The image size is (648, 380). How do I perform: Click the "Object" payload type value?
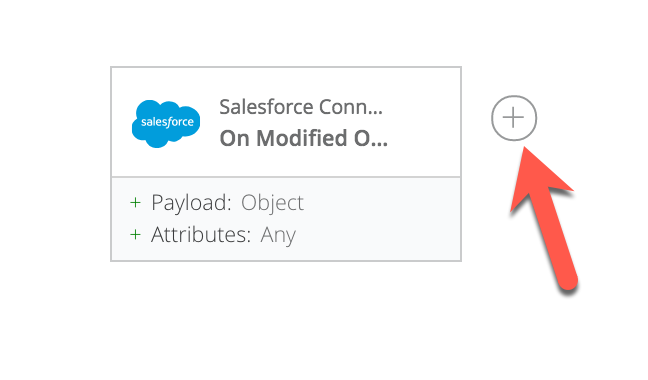coord(272,203)
